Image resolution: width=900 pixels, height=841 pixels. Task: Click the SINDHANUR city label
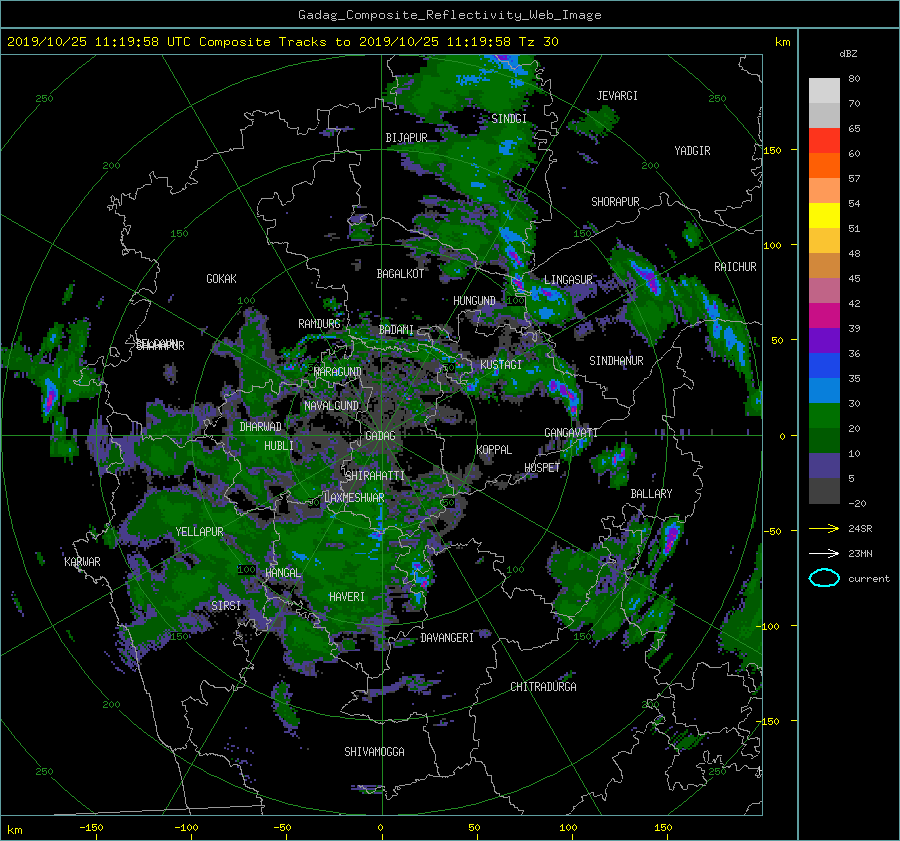[616, 361]
